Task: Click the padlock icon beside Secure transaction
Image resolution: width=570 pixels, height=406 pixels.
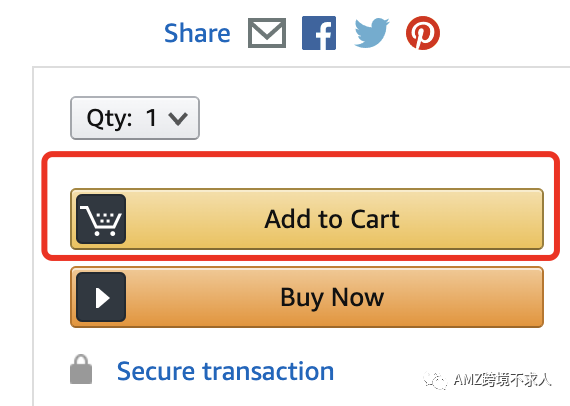Action: (x=81, y=369)
